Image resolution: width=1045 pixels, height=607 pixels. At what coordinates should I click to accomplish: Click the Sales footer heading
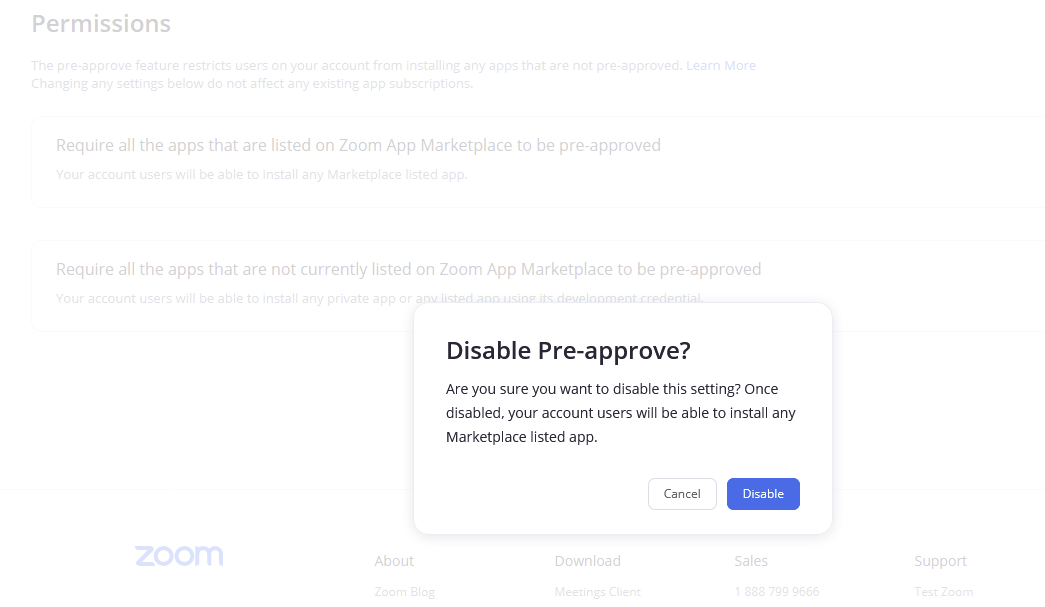click(750, 561)
